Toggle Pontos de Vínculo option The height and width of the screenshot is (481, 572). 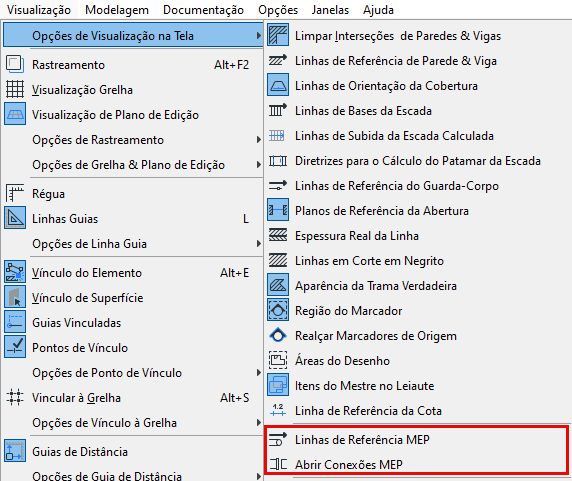point(133,347)
